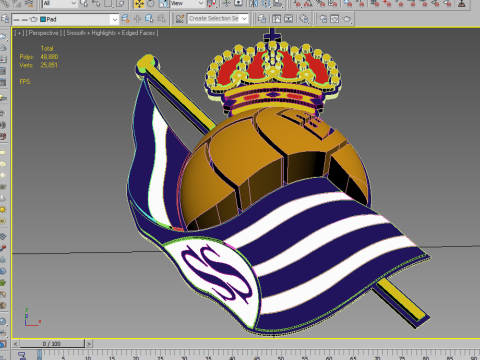Image resolution: width=480 pixels, height=360 pixels.
Task: Click the Select Object arrow tool
Action: tap(84, 4)
